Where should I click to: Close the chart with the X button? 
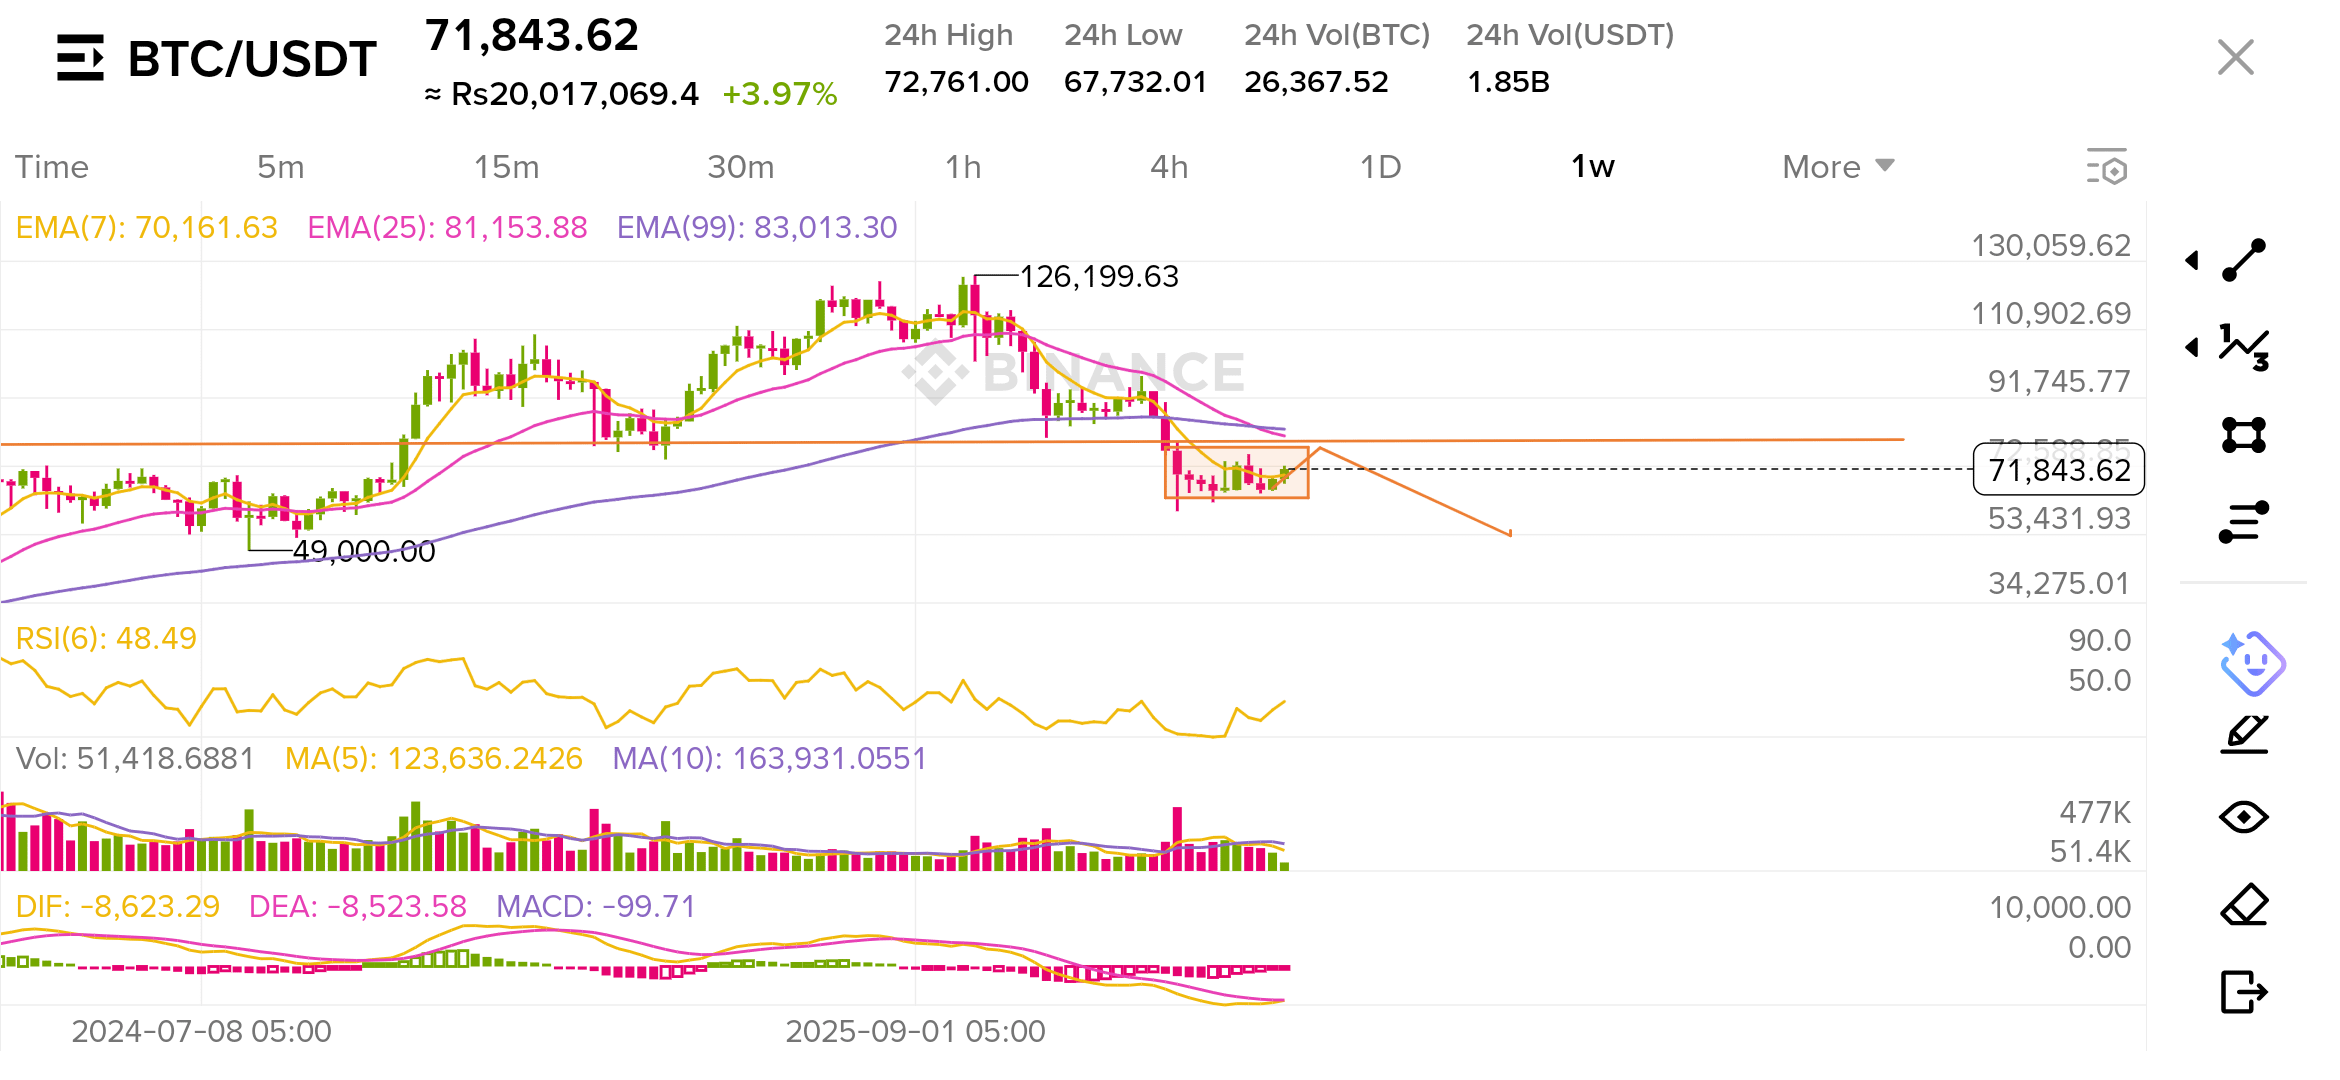[2235, 58]
